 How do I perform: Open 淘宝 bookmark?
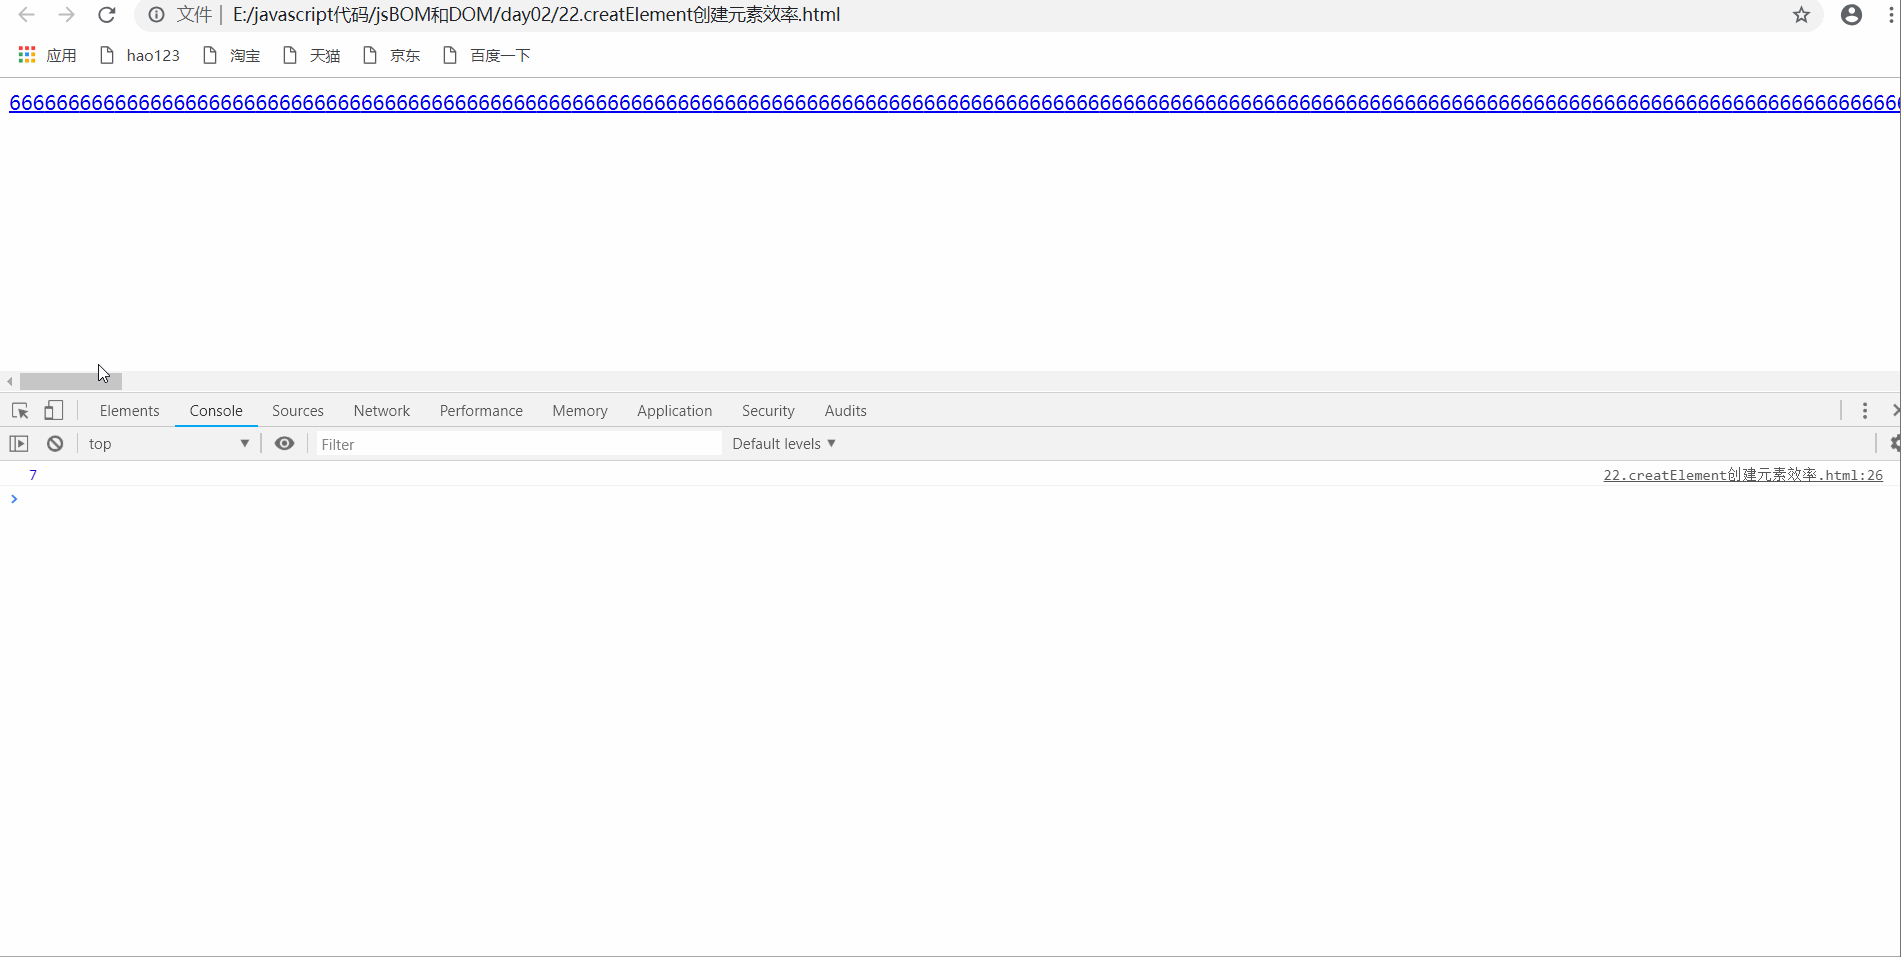click(x=232, y=55)
